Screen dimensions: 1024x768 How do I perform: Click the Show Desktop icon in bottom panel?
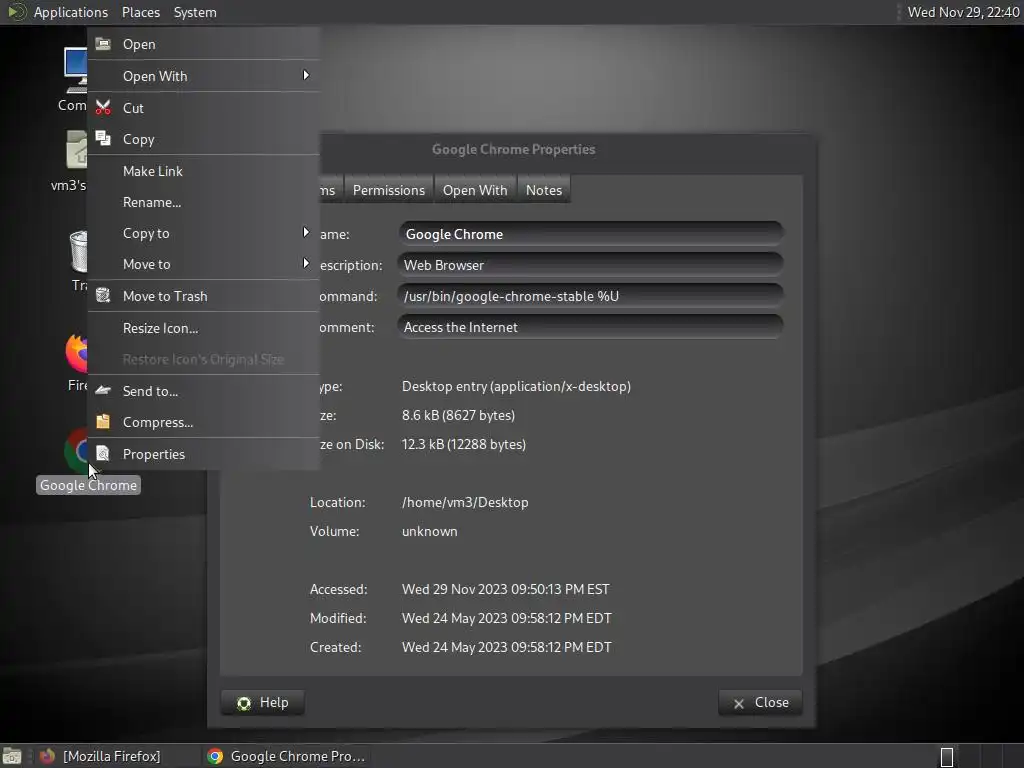(x=12, y=756)
